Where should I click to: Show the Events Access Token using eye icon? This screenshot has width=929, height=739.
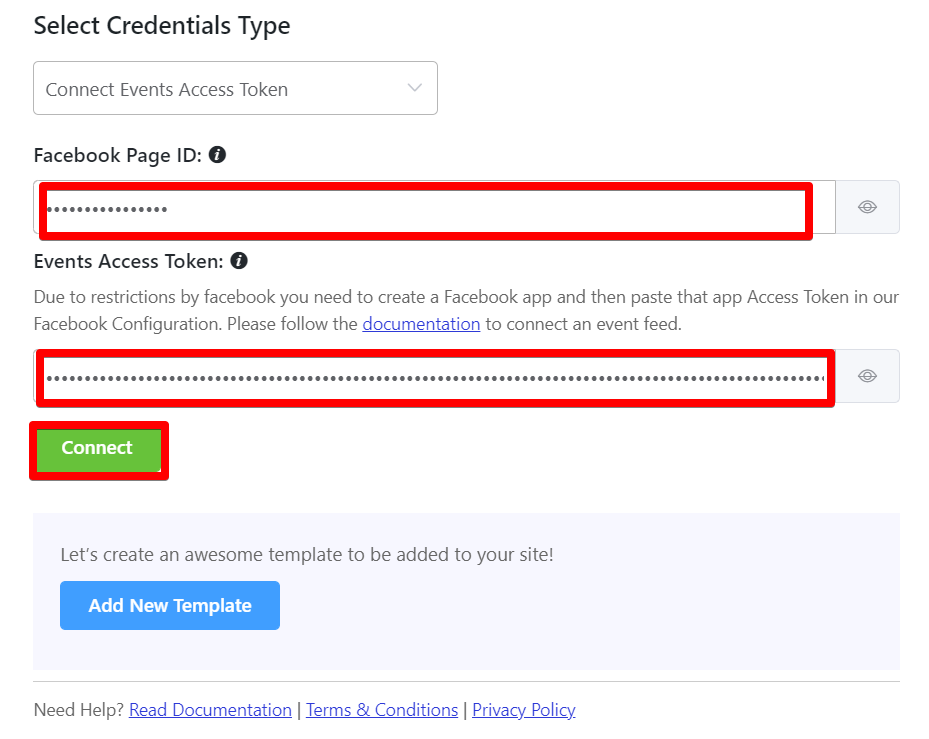pyautogui.click(x=867, y=376)
